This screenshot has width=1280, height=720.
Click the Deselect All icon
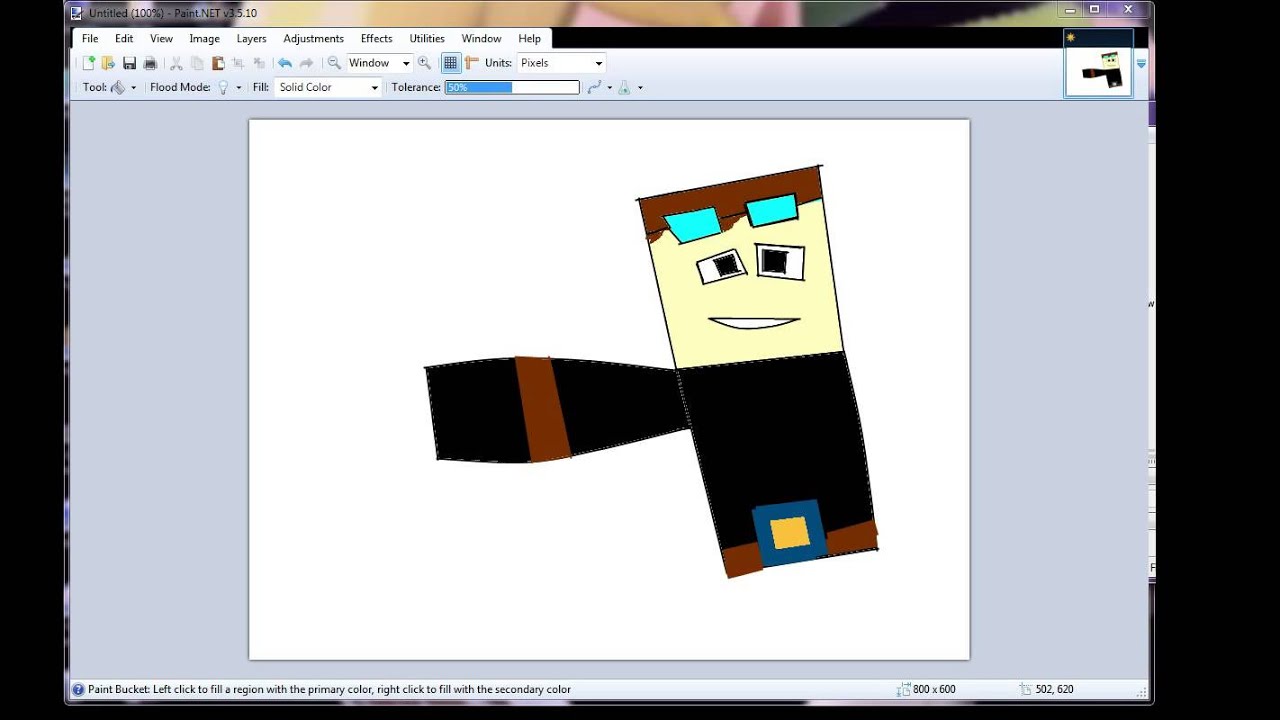coord(259,63)
